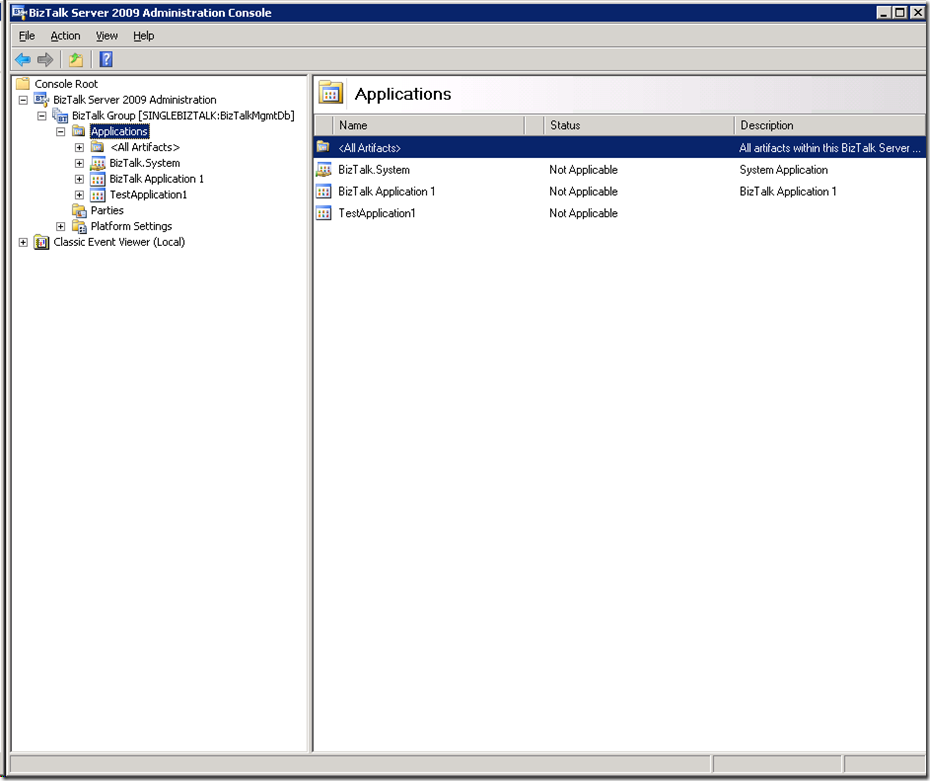The image size is (930, 781).
Task: Select BizTalk Group [SINGLEBIZTALK:BizTalkMgmtDb] label
Action: click(x=183, y=116)
